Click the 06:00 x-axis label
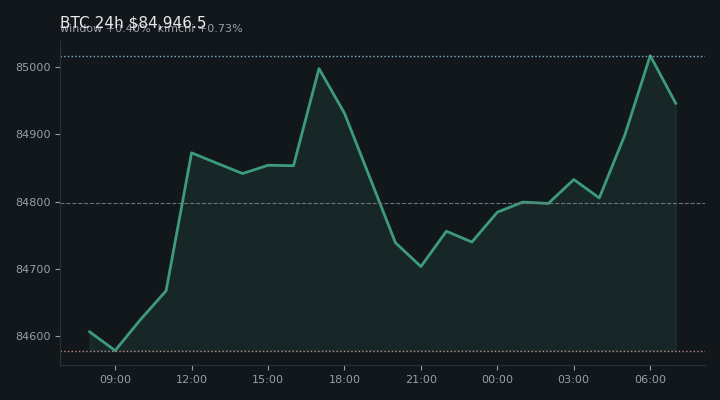Viewport: 720px width, 400px height. tap(650, 379)
